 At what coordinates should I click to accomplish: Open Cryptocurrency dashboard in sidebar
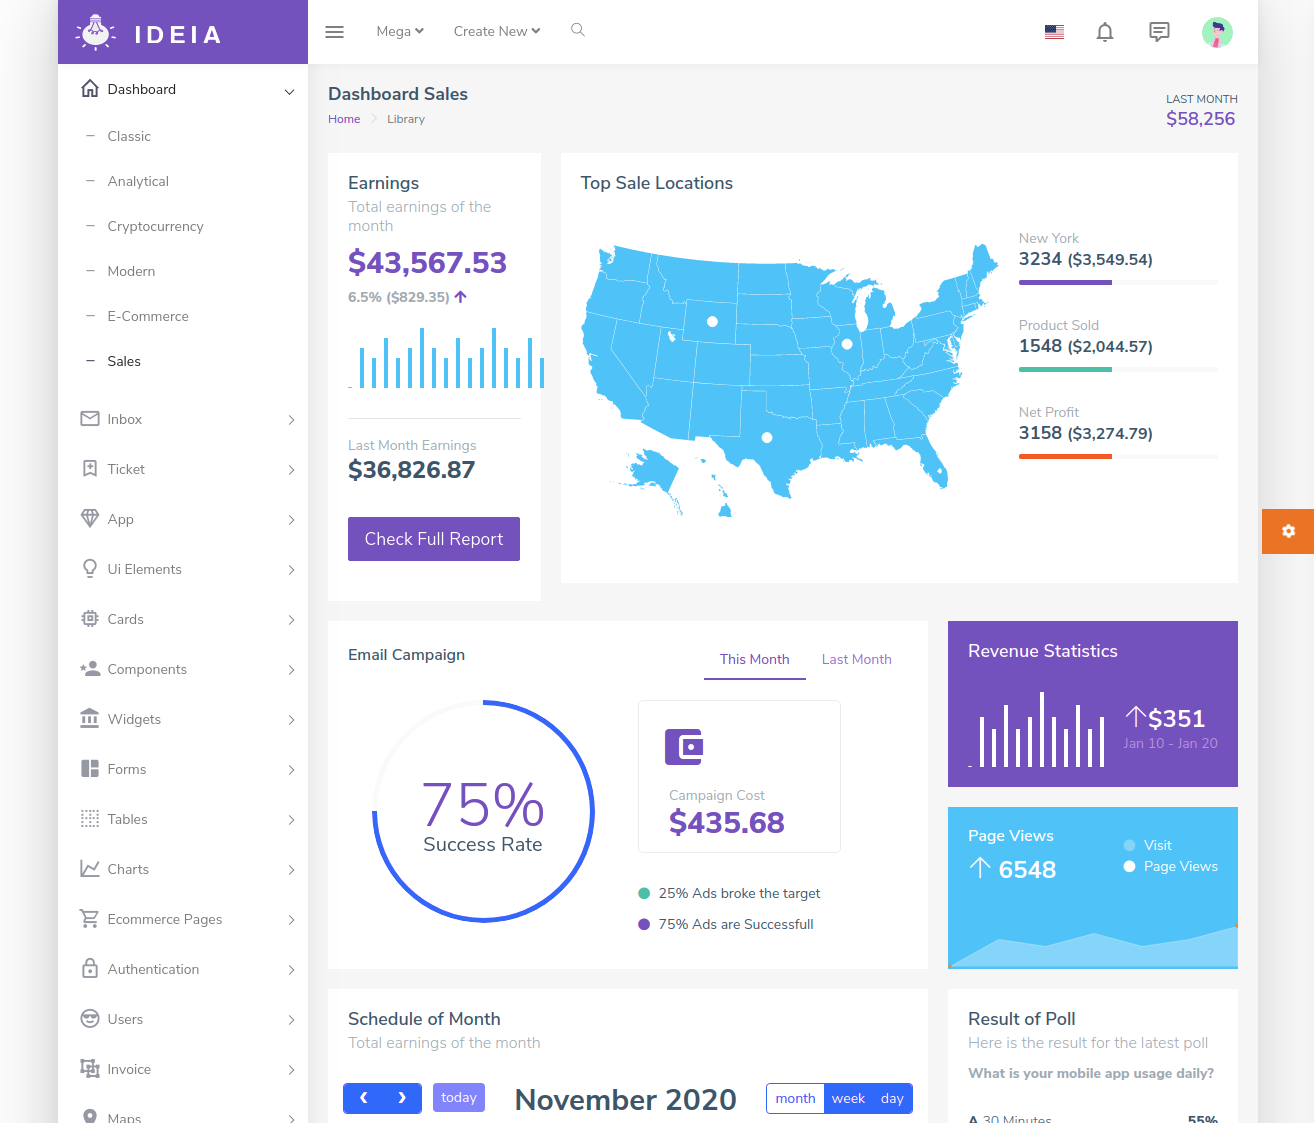(x=155, y=226)
